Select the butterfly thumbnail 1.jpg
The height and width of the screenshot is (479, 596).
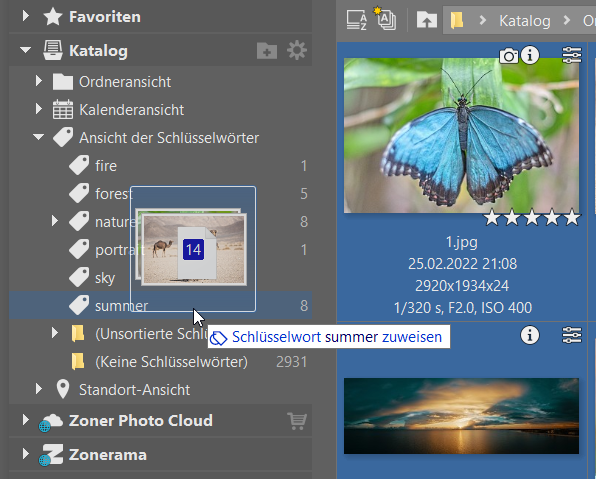click(x=461, y=135)
